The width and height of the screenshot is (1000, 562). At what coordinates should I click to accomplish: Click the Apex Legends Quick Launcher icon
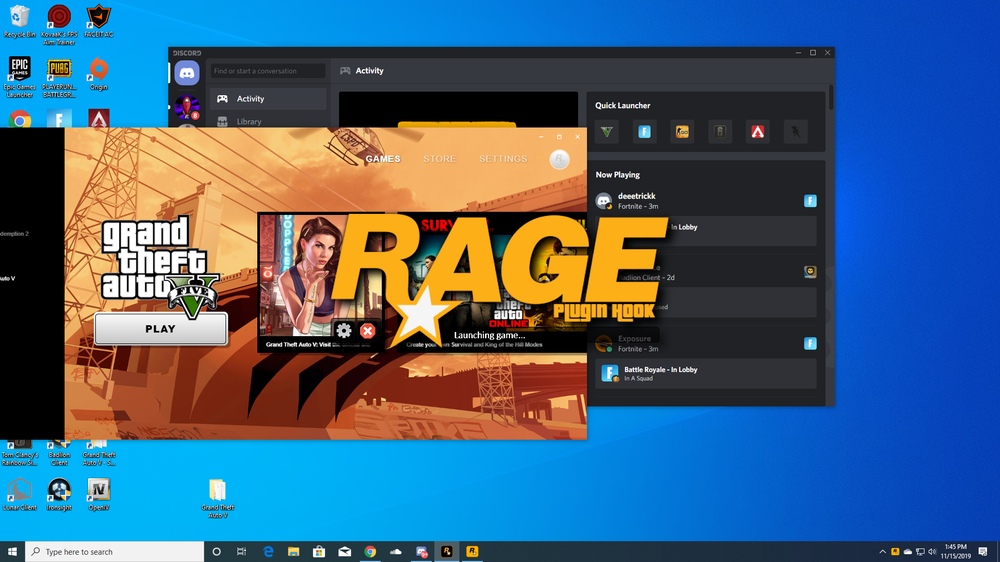(758, 132)
